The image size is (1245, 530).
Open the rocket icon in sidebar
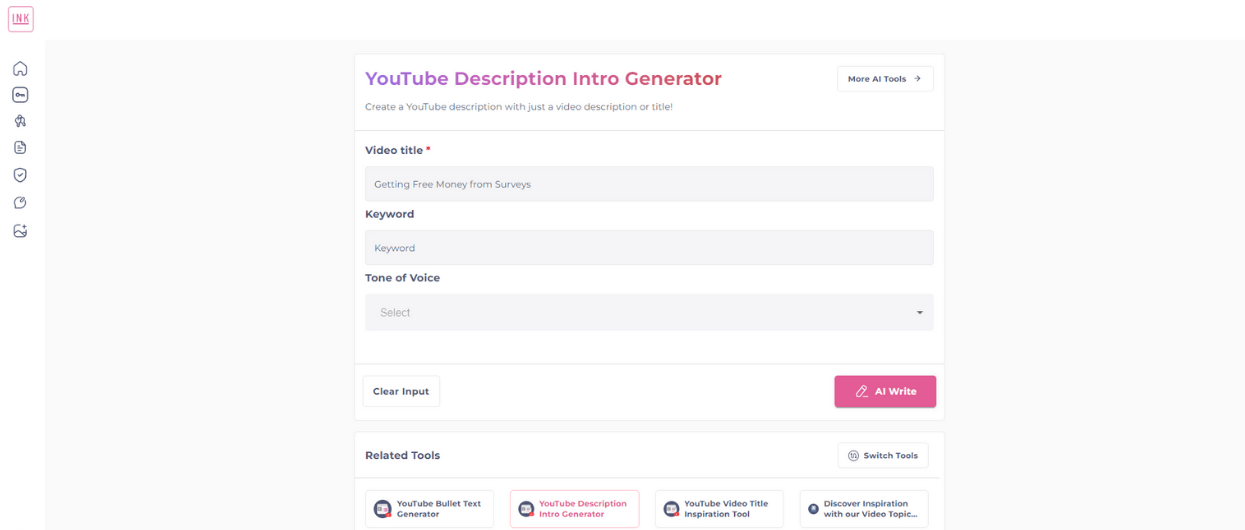pyautogui.click(x=20, y=121)
